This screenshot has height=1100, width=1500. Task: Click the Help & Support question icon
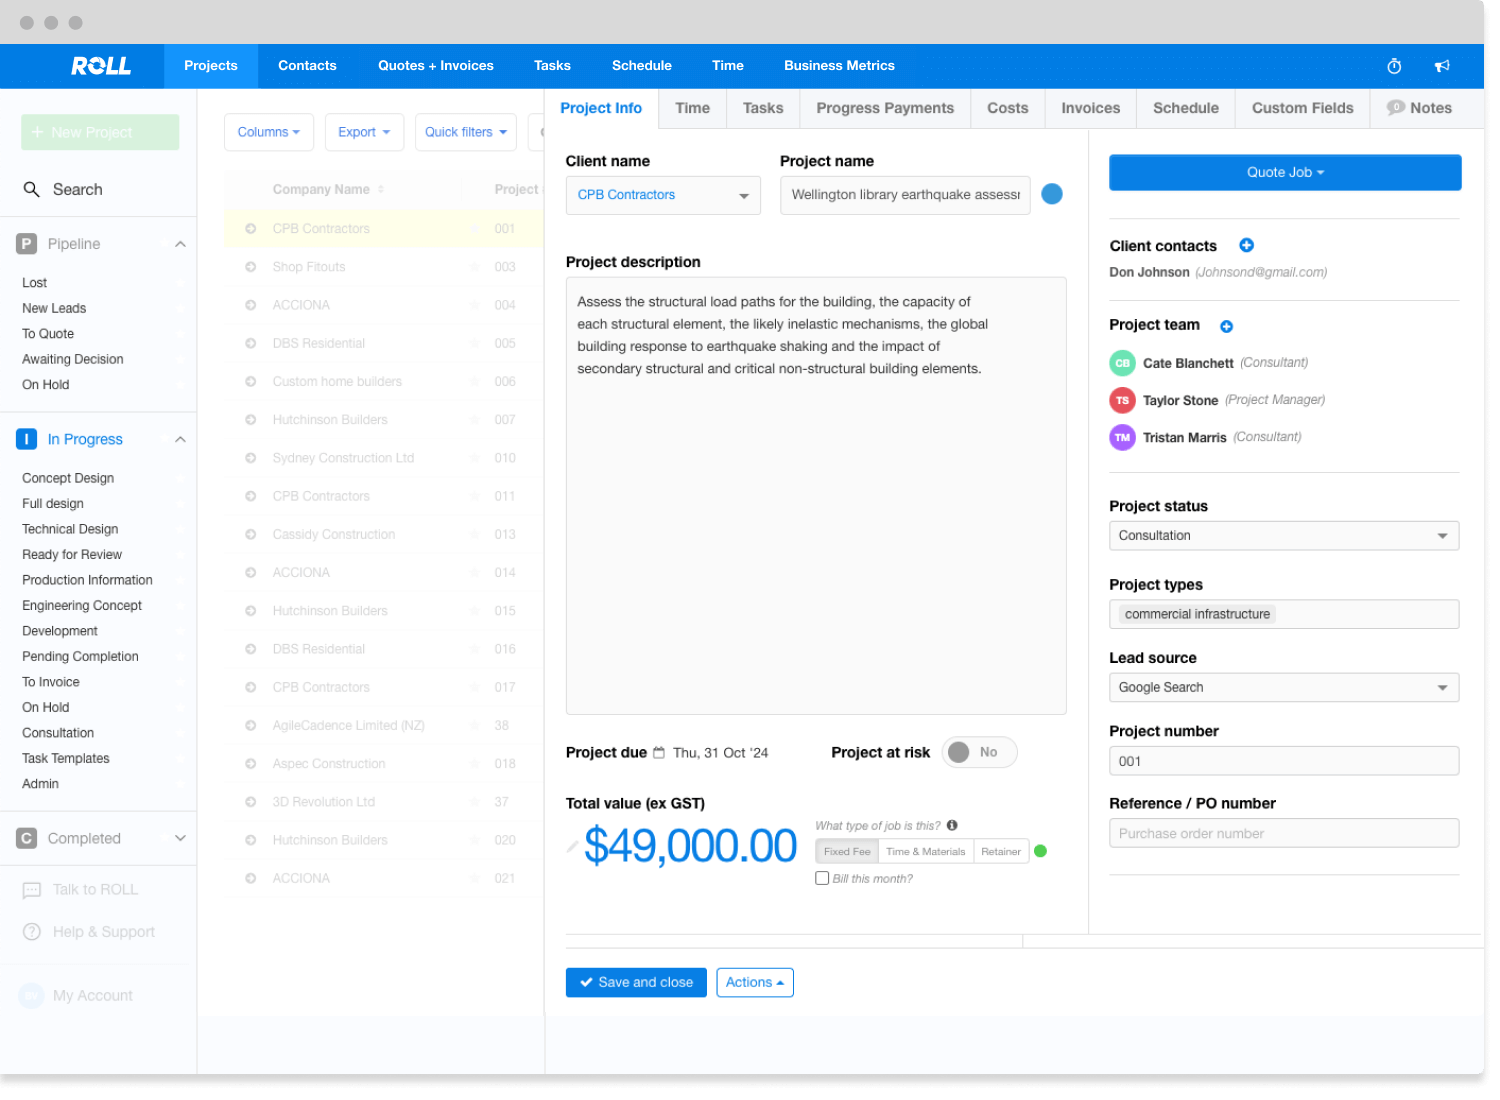coord(32,932)
